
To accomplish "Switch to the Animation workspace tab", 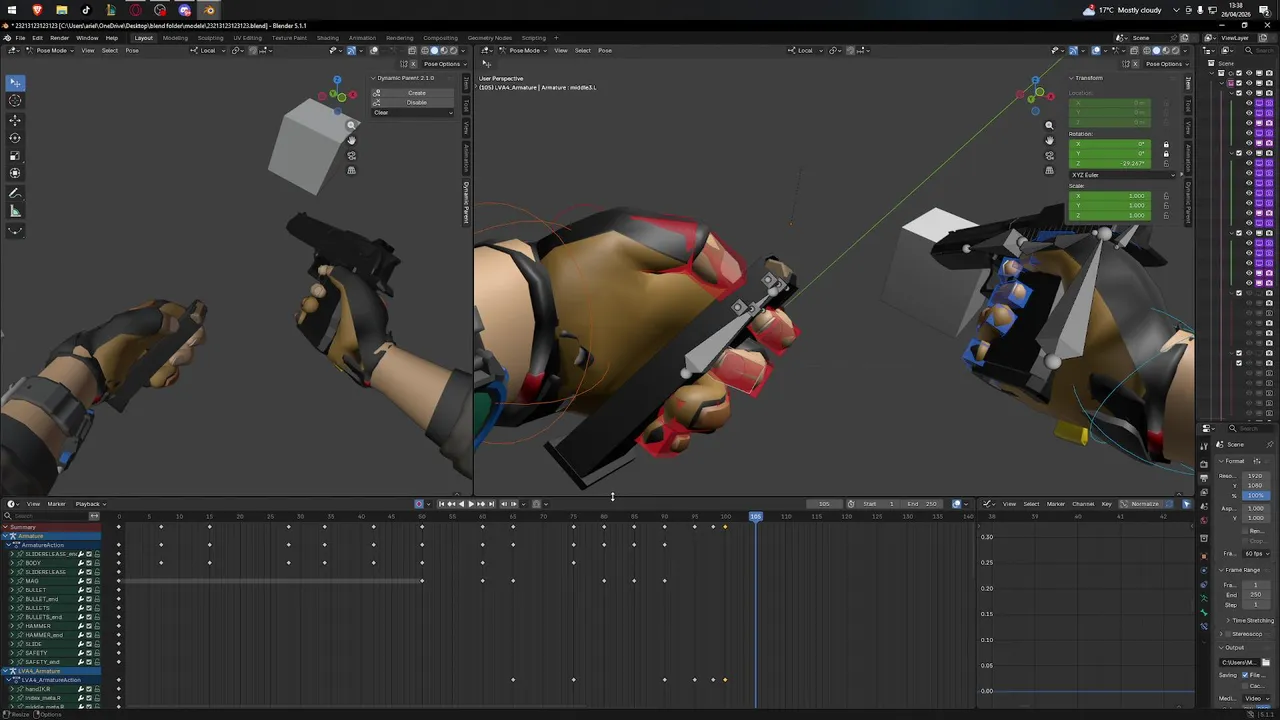I will [362, 38].
